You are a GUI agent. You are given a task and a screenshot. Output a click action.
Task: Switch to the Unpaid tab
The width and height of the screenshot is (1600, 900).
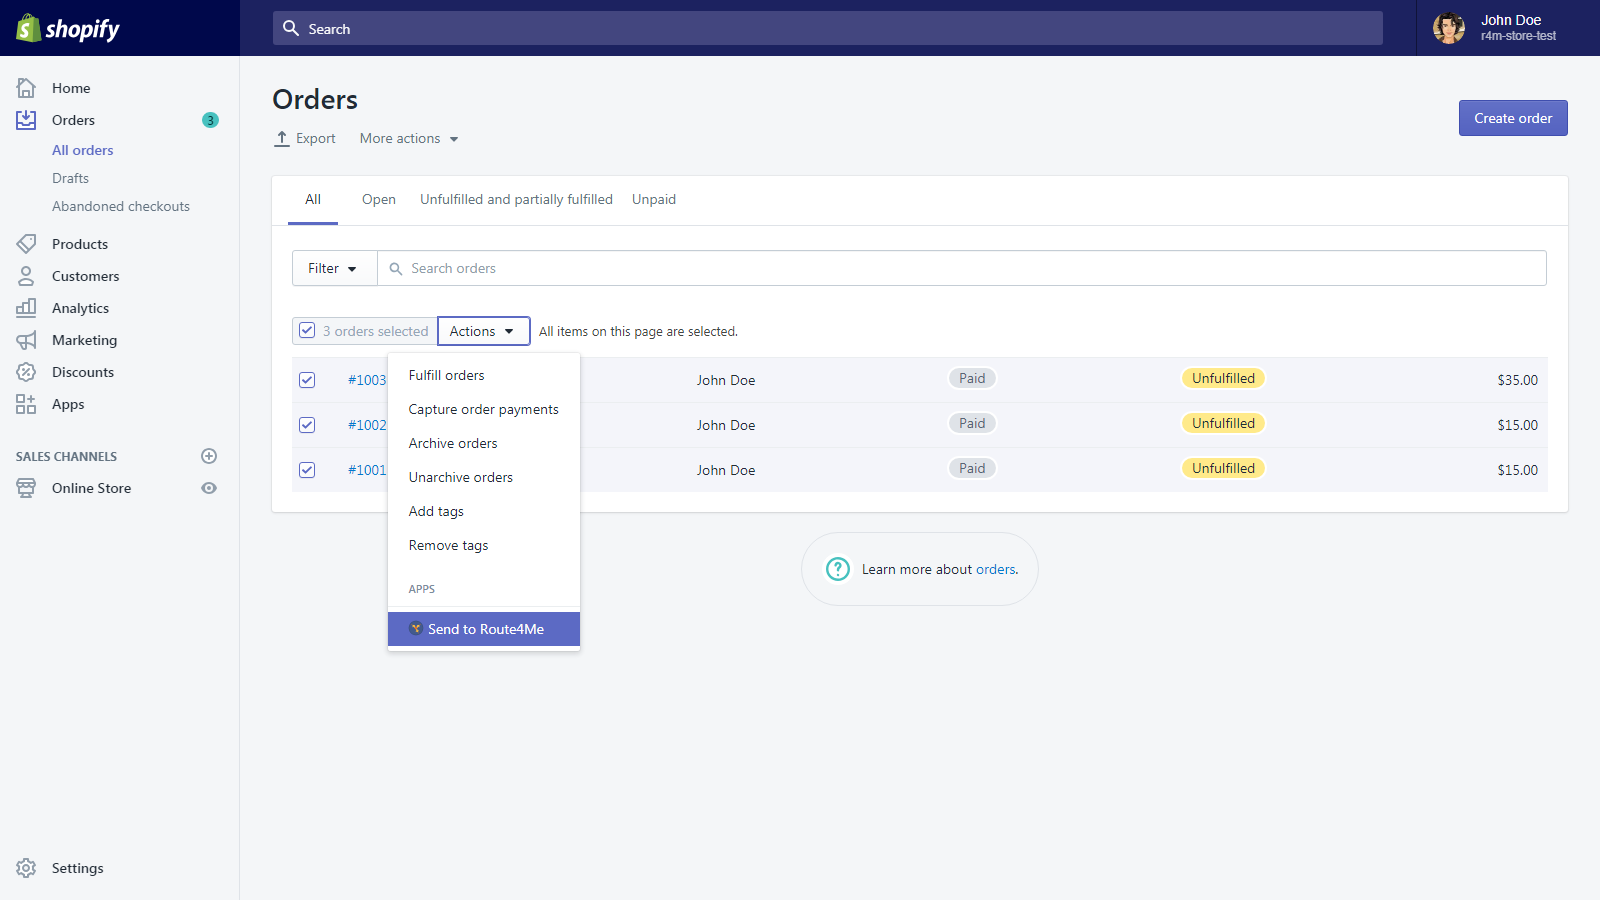[x=654, y=200]
